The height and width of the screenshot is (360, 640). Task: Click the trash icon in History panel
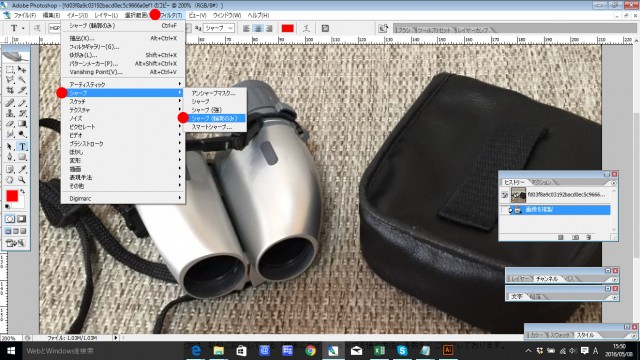tap(588, 237)
